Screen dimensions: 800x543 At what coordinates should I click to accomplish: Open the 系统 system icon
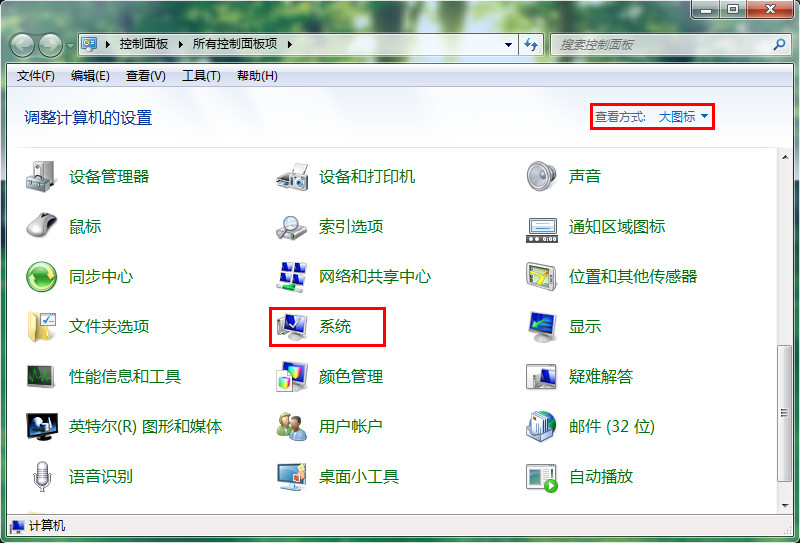(292, 327)
